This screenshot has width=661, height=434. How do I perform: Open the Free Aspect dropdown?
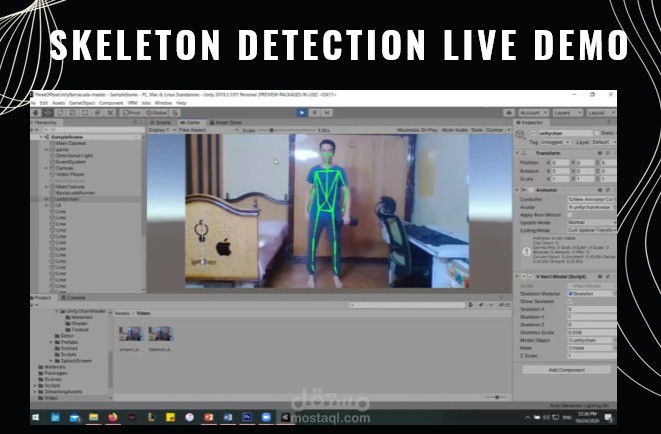pos(209,130)
